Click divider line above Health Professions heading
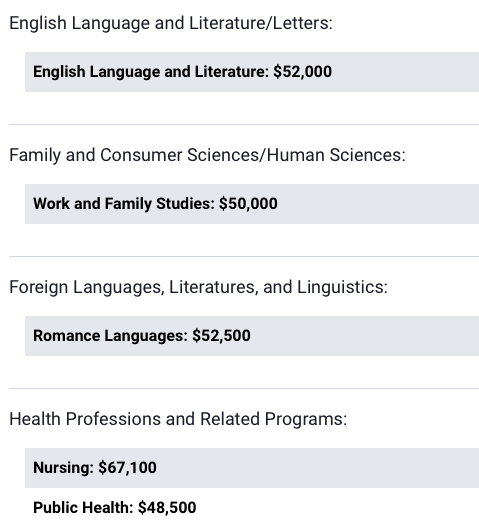This screenshot has width=479, height=530. pos(244,388)
